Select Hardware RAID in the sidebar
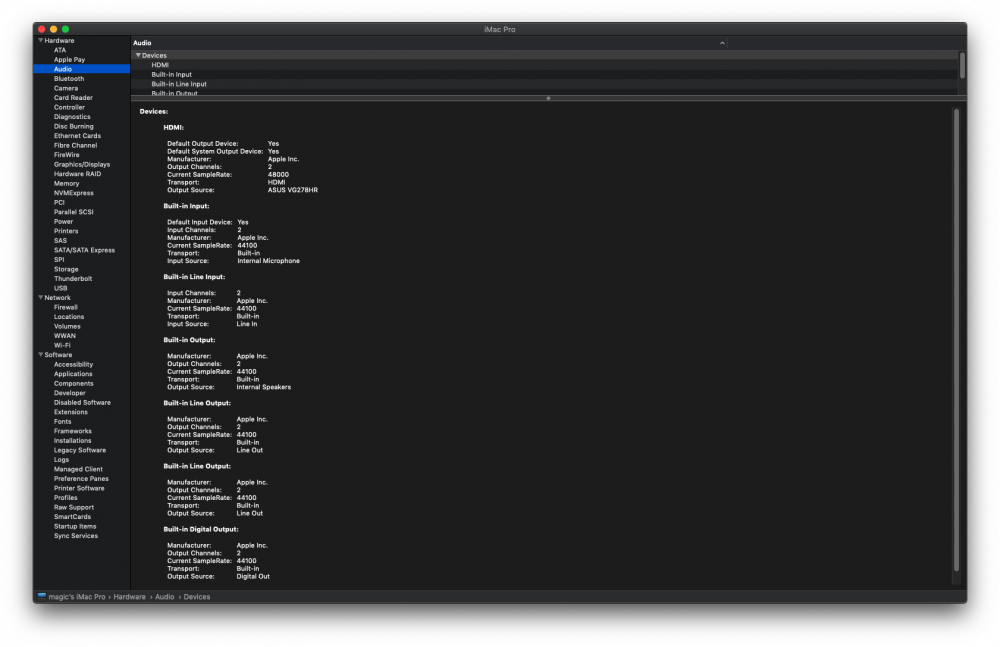Image resolution: width=1000 pixels, height=647 pixels. [77, 174]
